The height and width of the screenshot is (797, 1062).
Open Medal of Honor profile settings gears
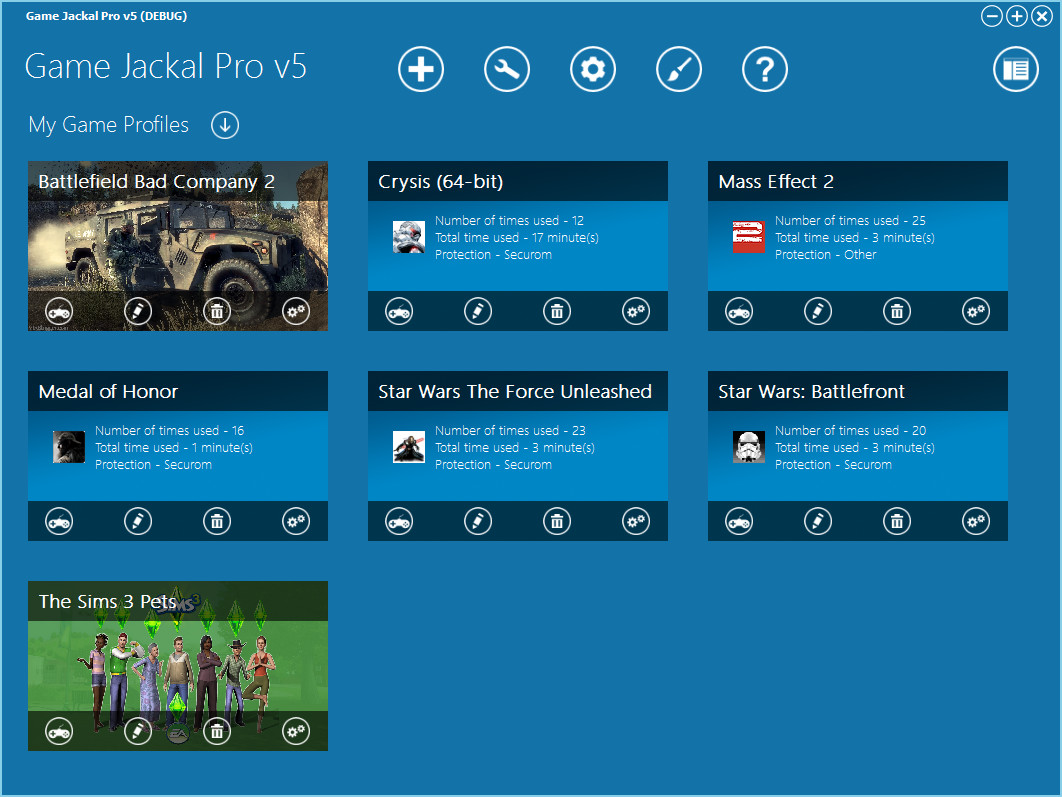click(x=296, y=521)
